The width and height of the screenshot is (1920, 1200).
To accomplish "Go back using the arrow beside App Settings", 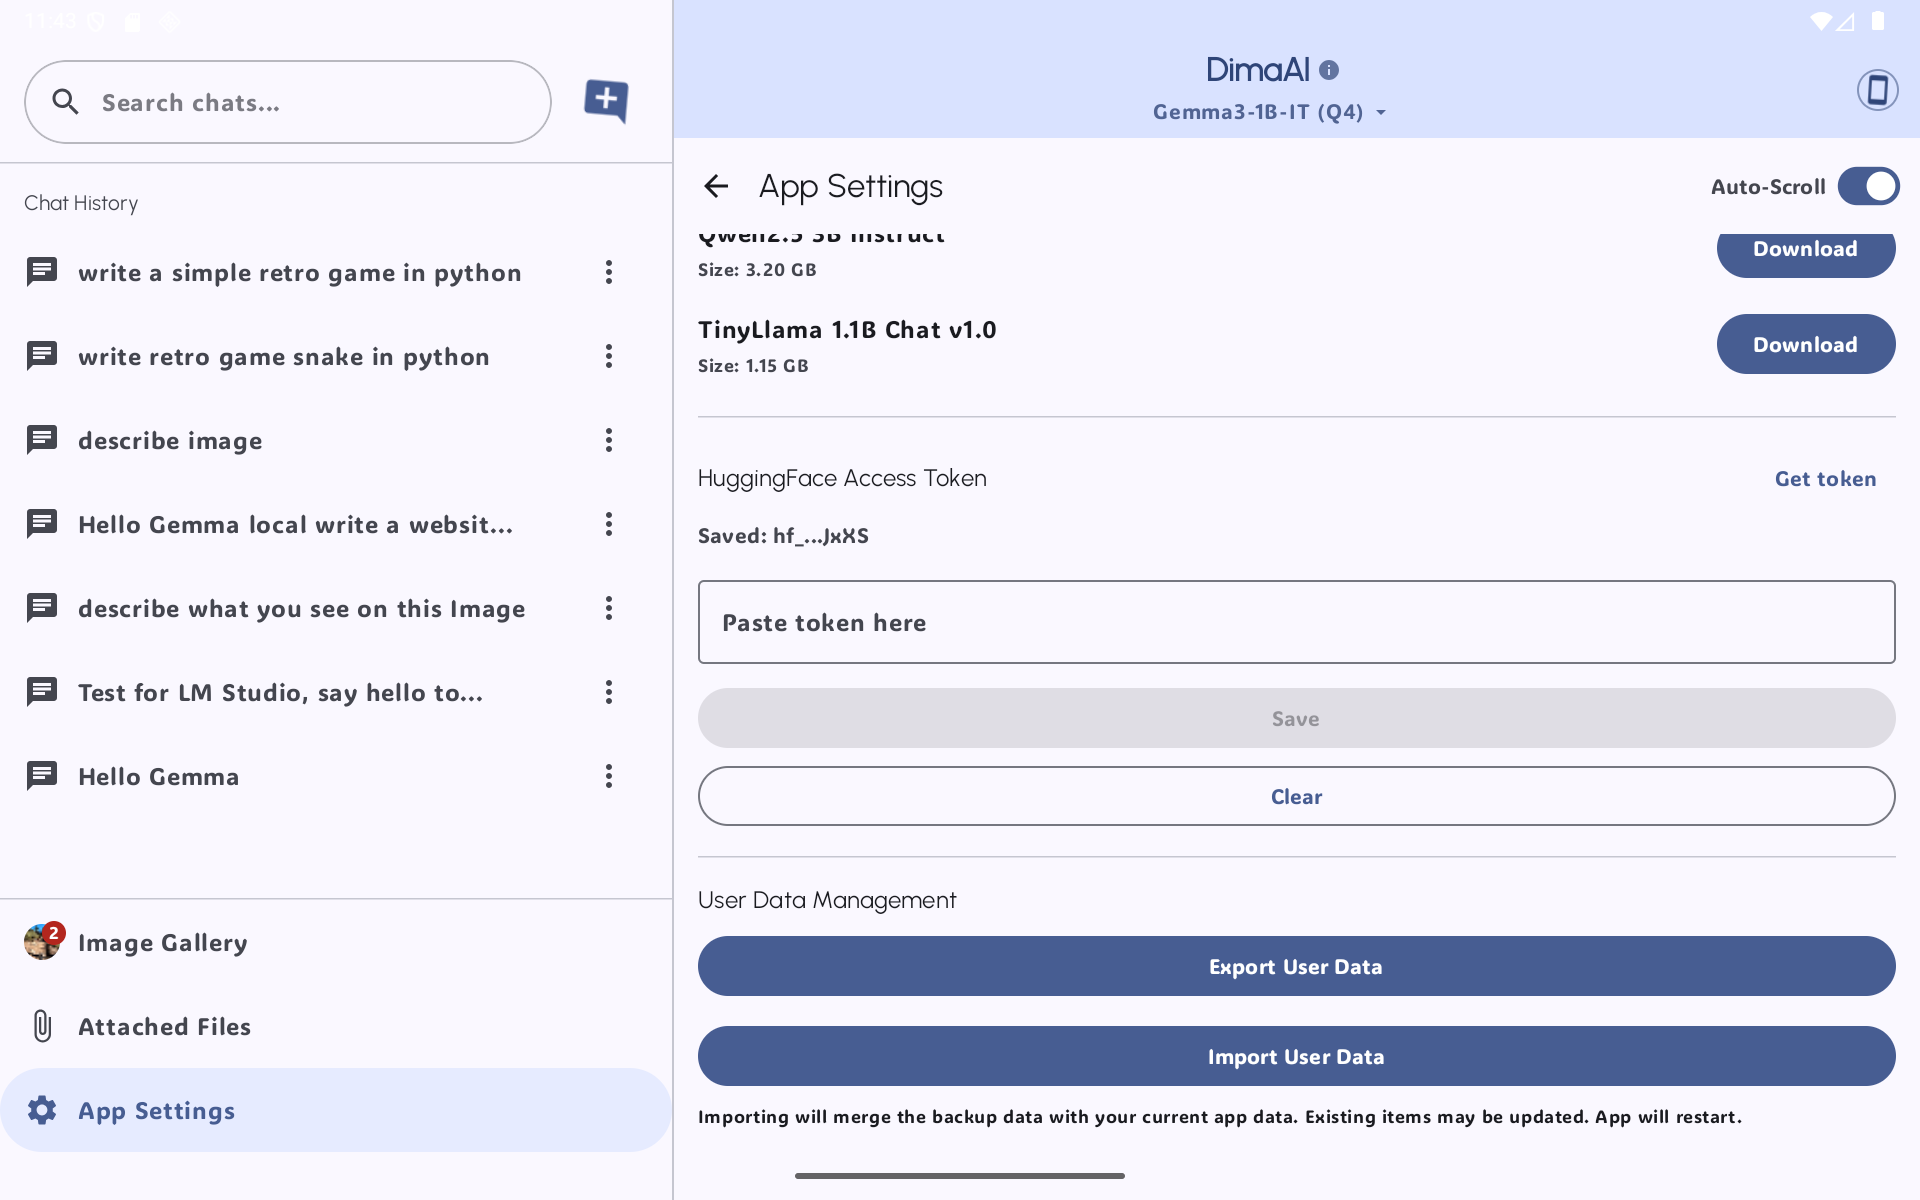I will [716, 186].
